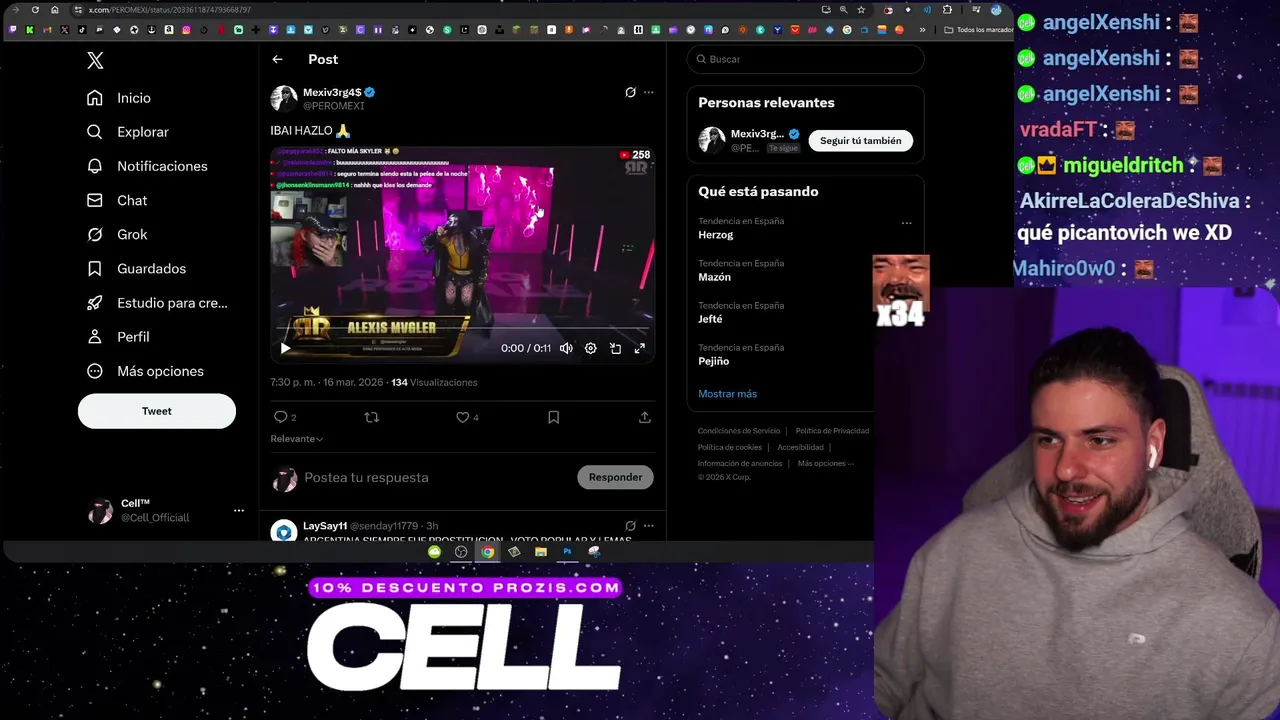This screenshot has height=720, width=1280.
Task: Open video settings gear
Action: [590, 348]
